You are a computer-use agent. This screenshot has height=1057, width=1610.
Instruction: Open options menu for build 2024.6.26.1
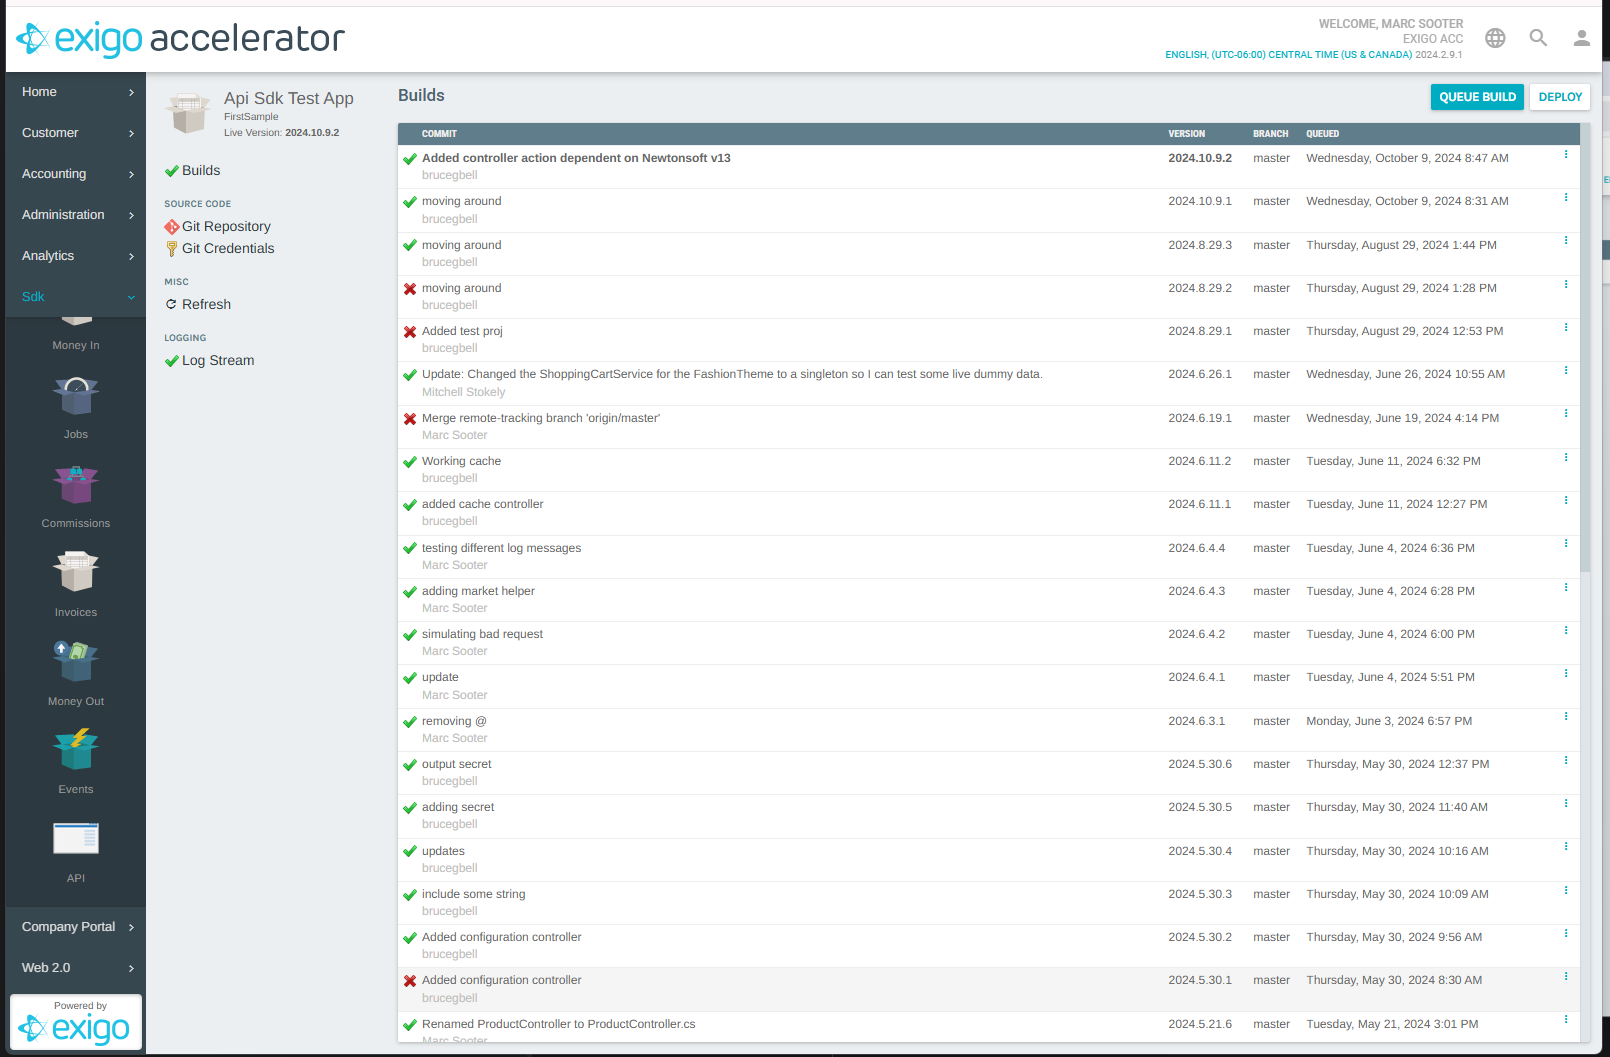tap(1566, 371)
